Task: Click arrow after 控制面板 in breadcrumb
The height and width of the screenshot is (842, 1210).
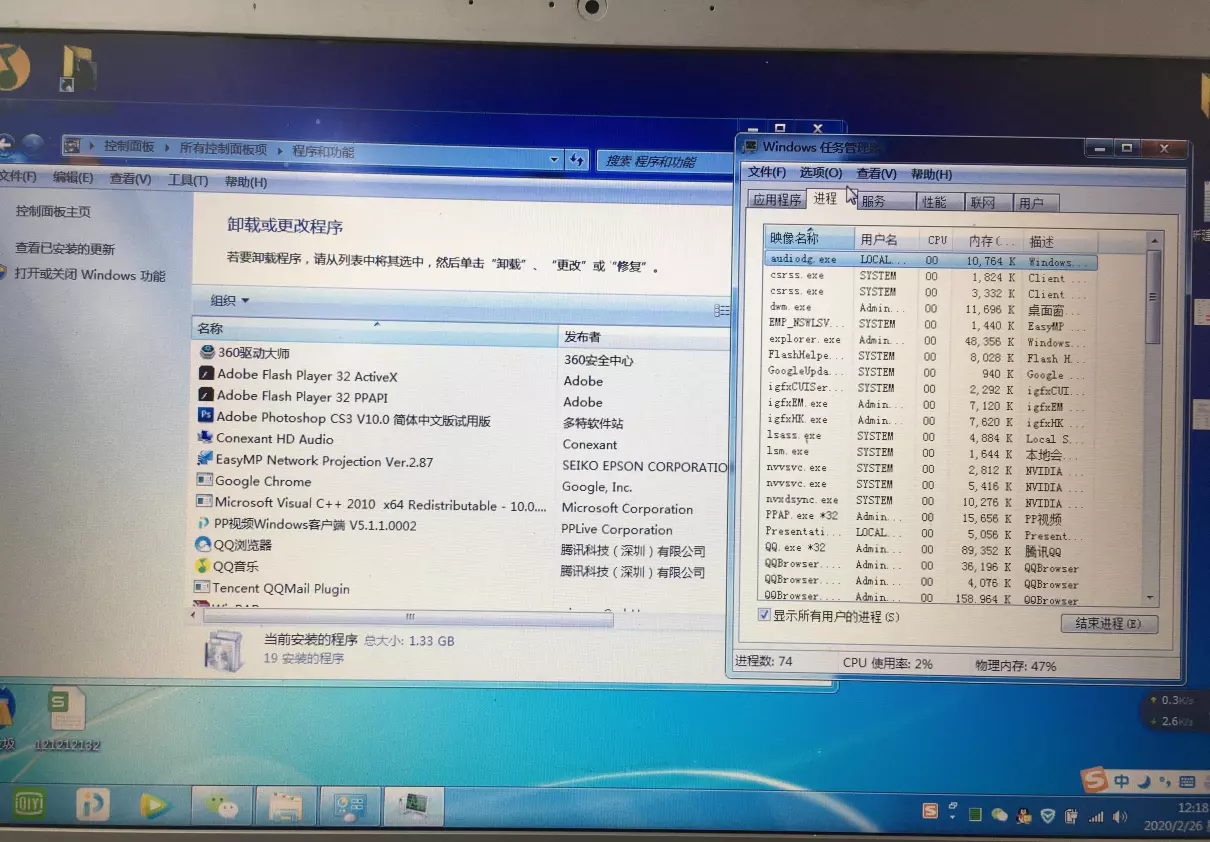Action: coord(168,147)
